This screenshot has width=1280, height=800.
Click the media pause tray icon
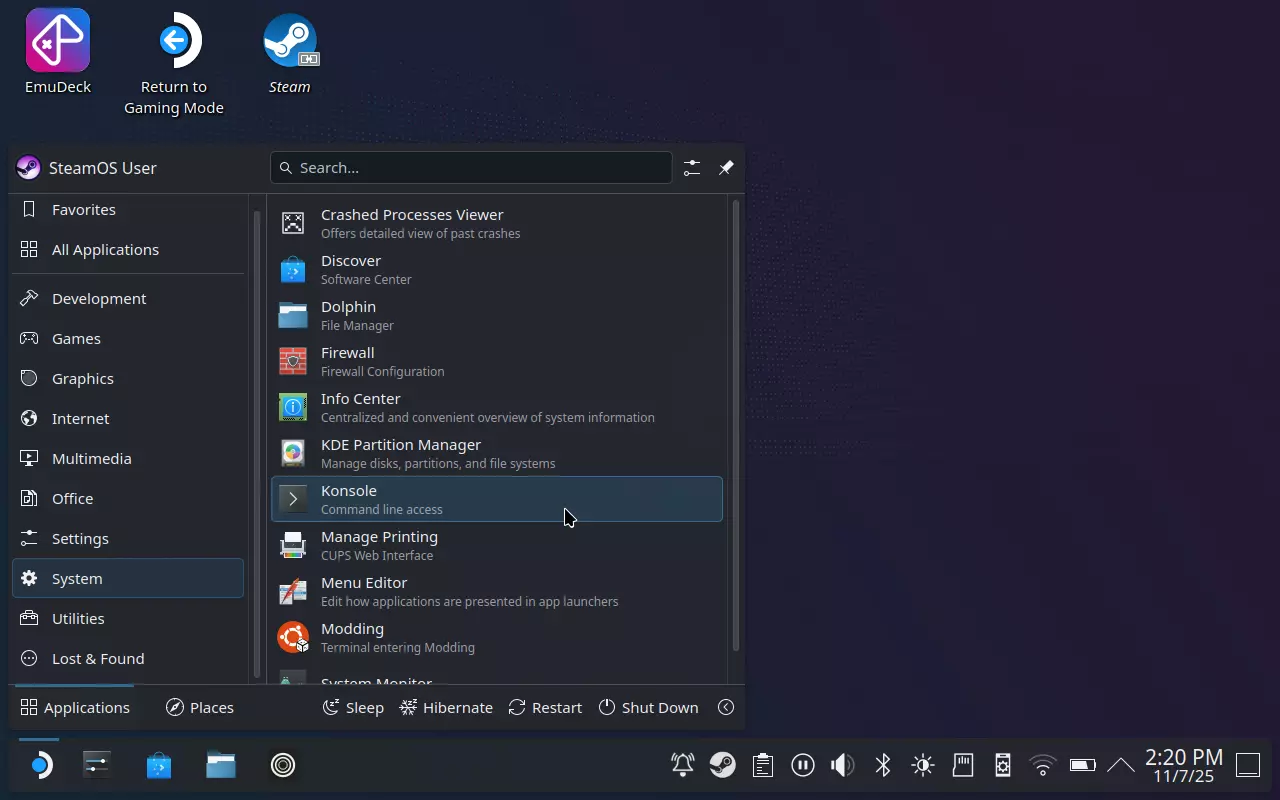[x=803, y=766]
